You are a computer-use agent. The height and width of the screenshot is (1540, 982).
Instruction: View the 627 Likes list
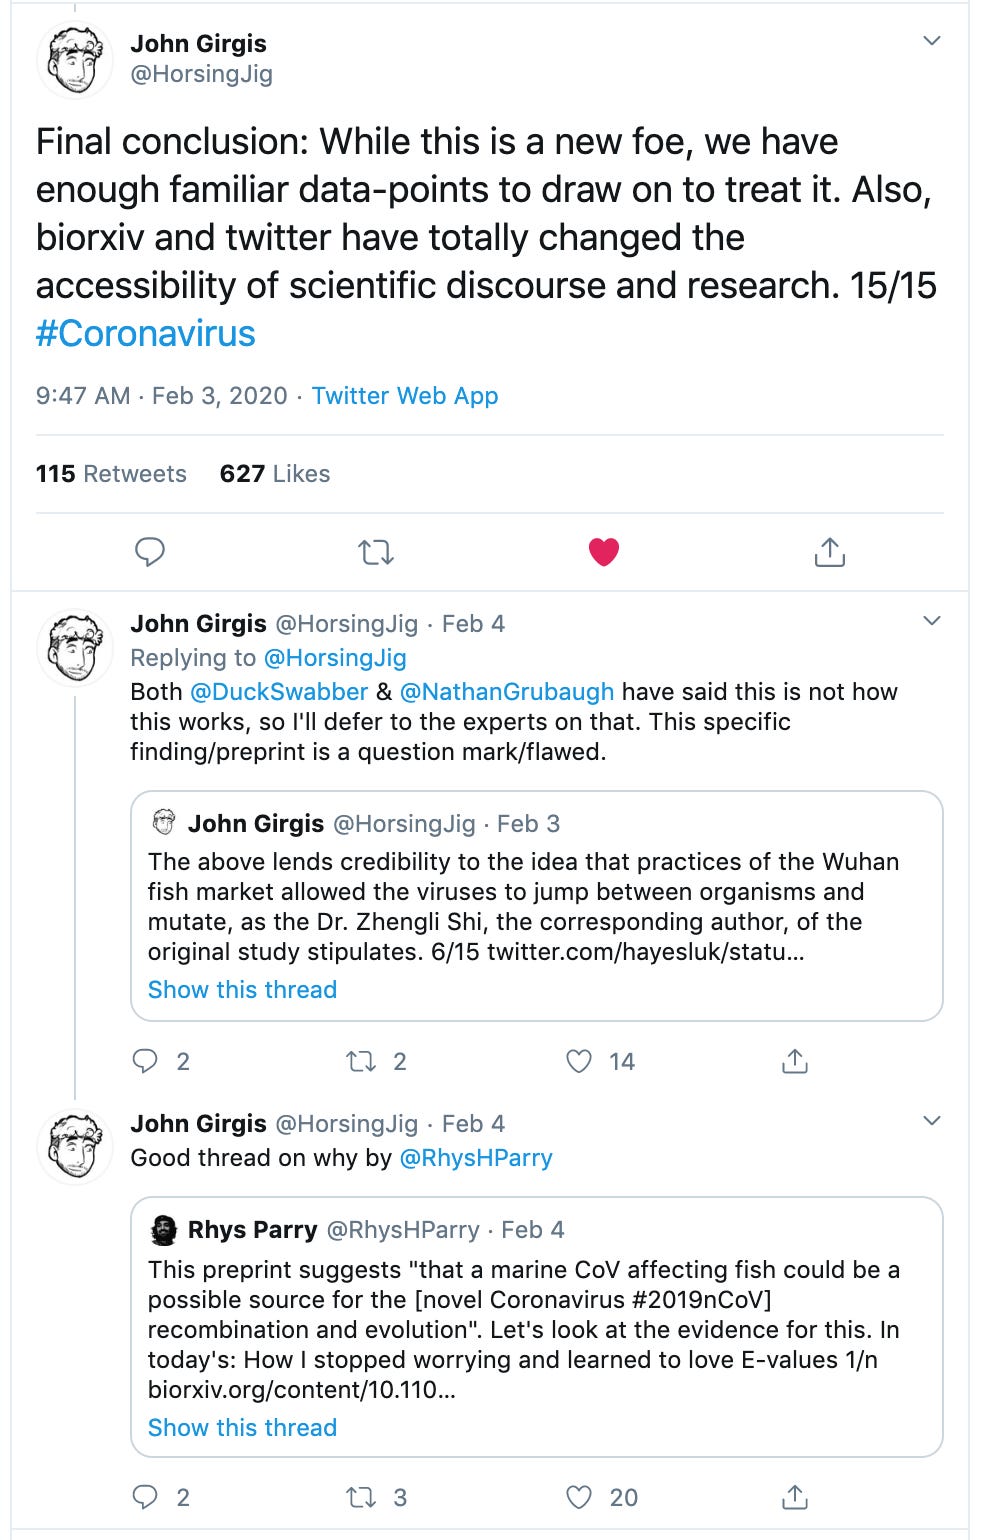tap(275, 474)
